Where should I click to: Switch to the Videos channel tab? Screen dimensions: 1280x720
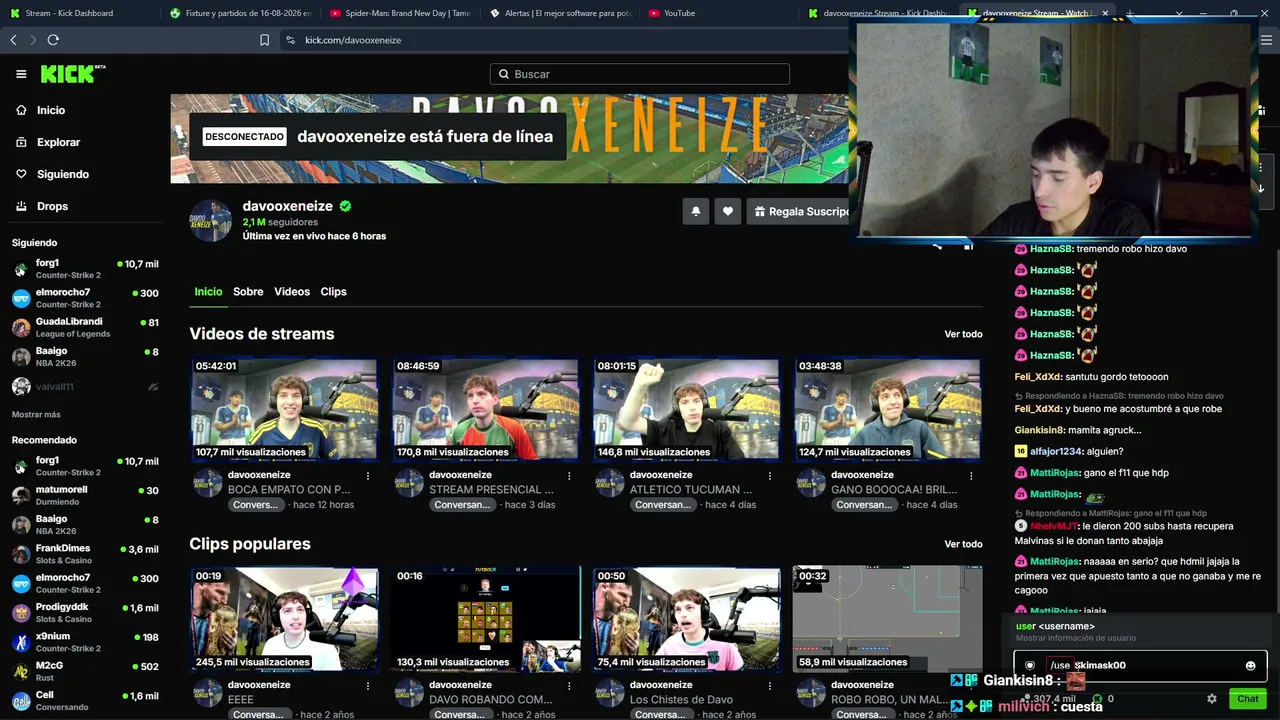click(292, 292)
